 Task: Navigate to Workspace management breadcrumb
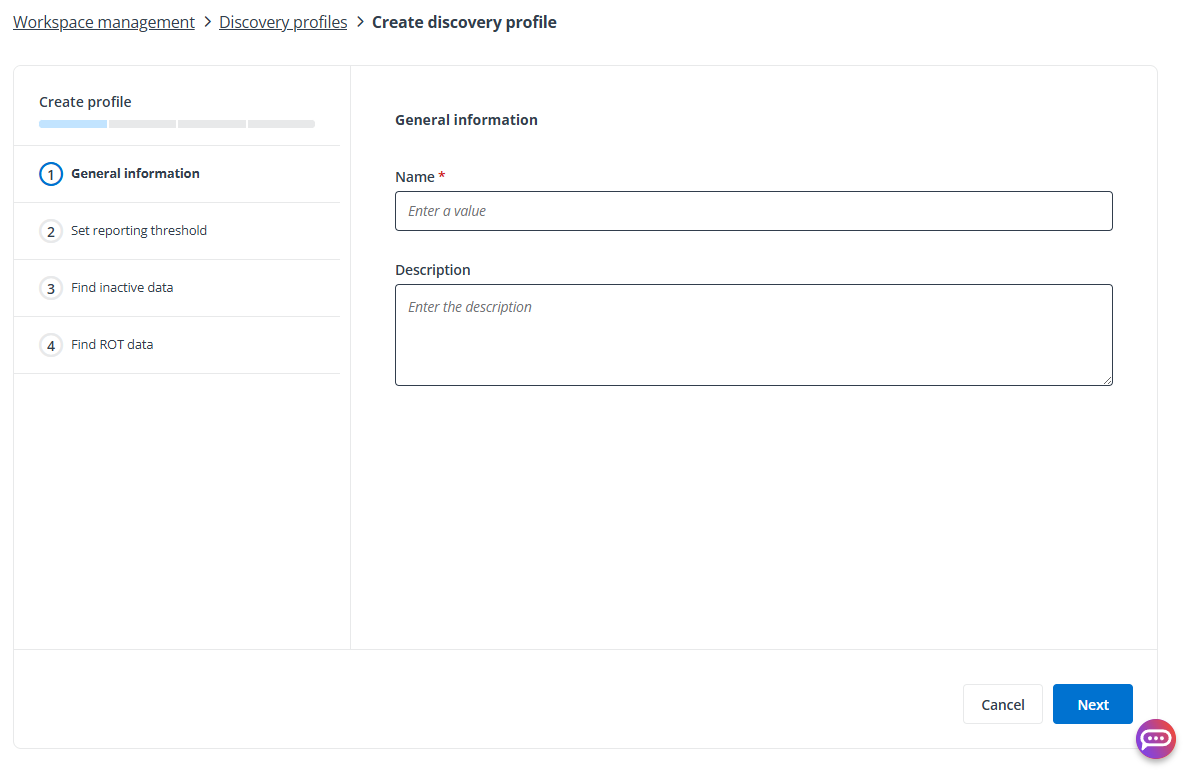(103, 21)
